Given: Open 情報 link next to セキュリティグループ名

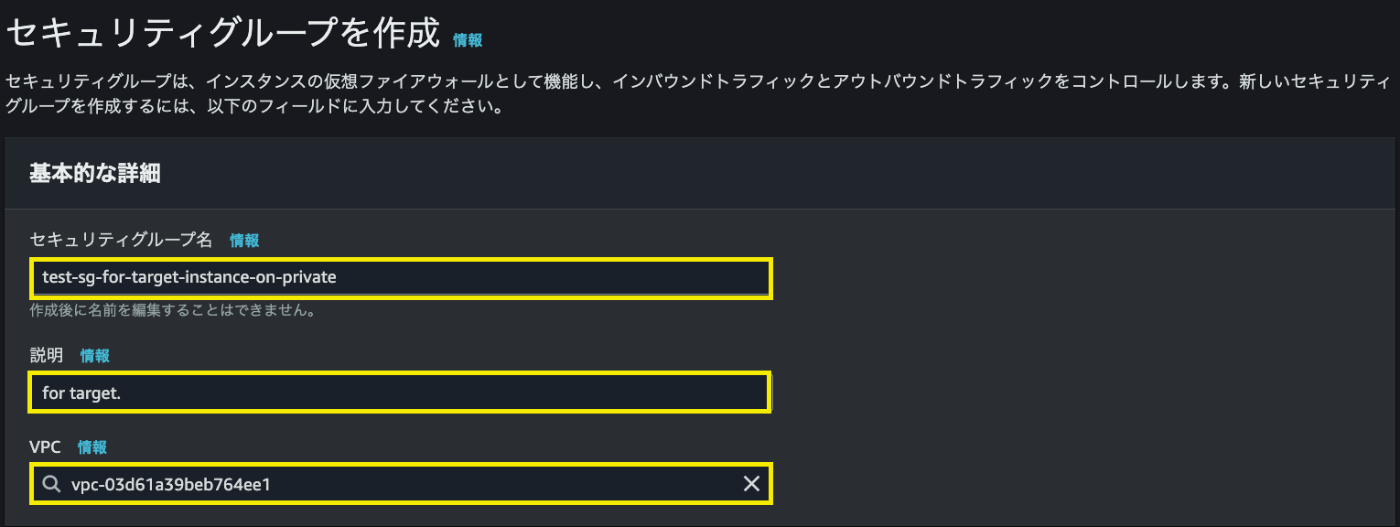Looking at the screenshot, I should coord(244,240).
